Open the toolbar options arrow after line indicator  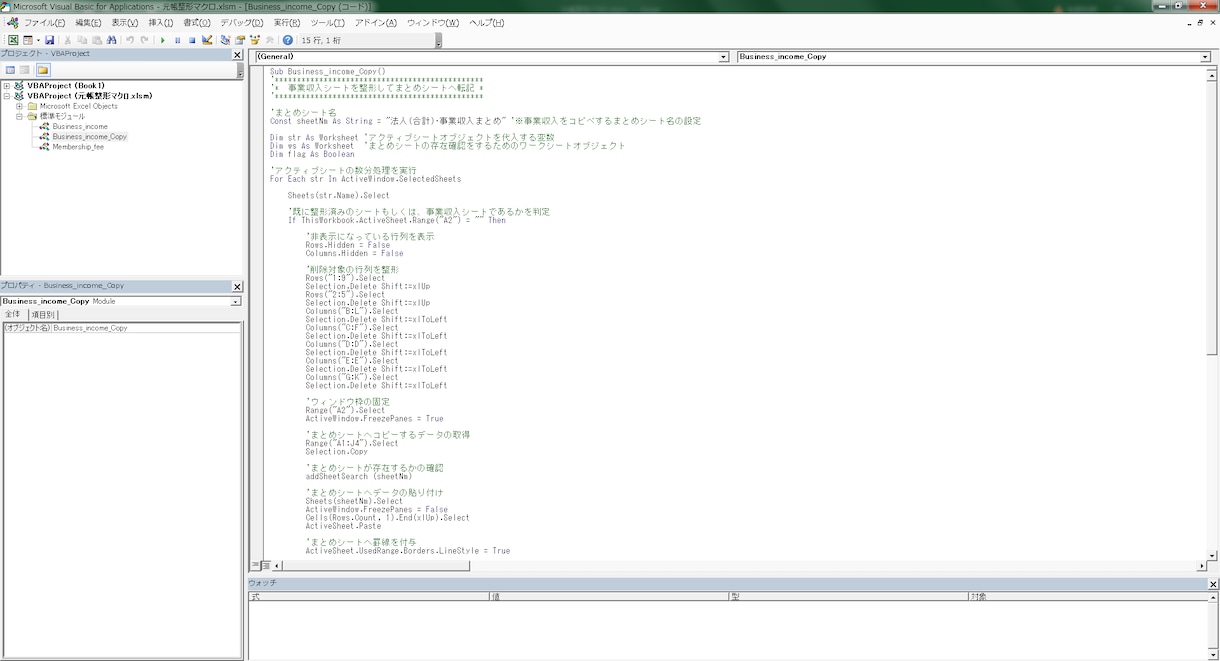click(438, 43)
